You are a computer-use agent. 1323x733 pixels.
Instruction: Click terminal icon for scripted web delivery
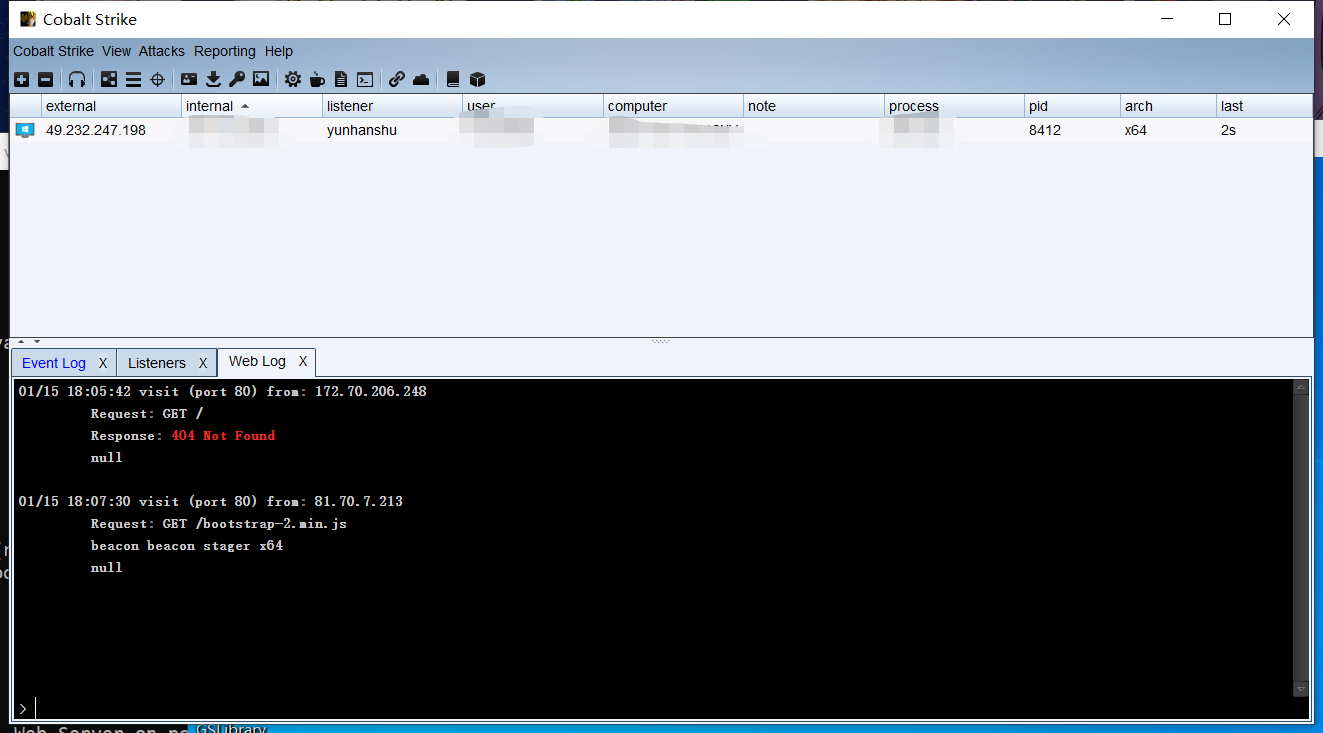click(366, 79)
